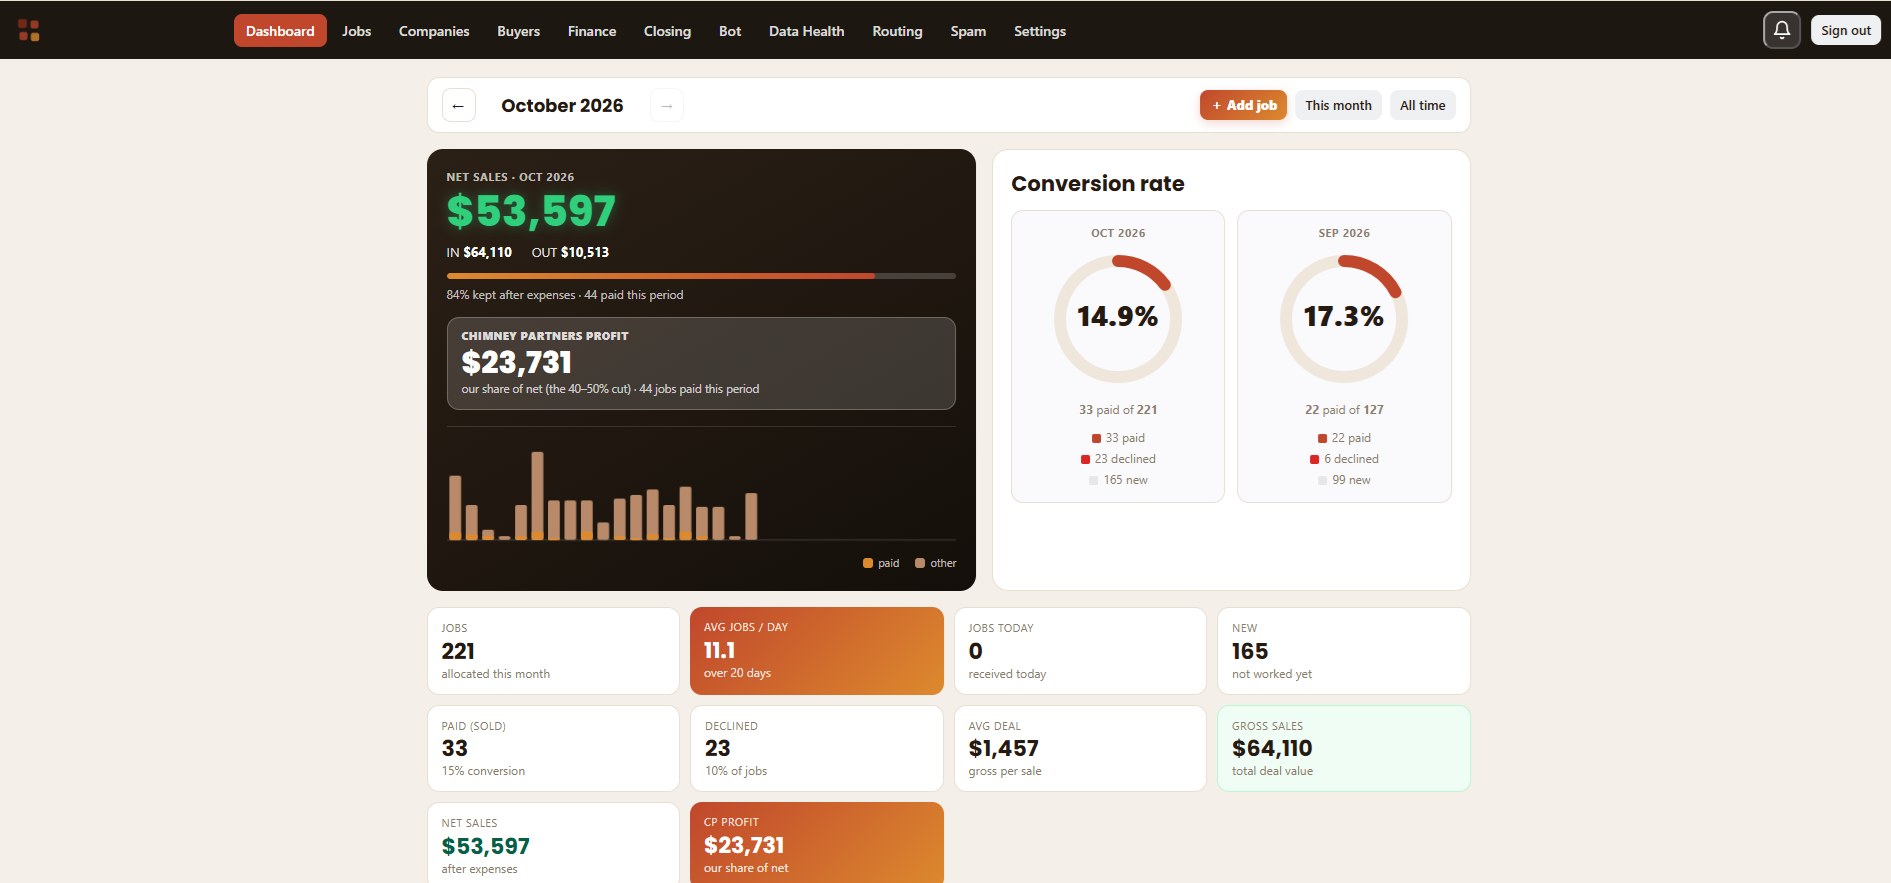This screenshot has width=1891, height=883.
Task: Open the notifications bell
Action: pos(1781,30)
